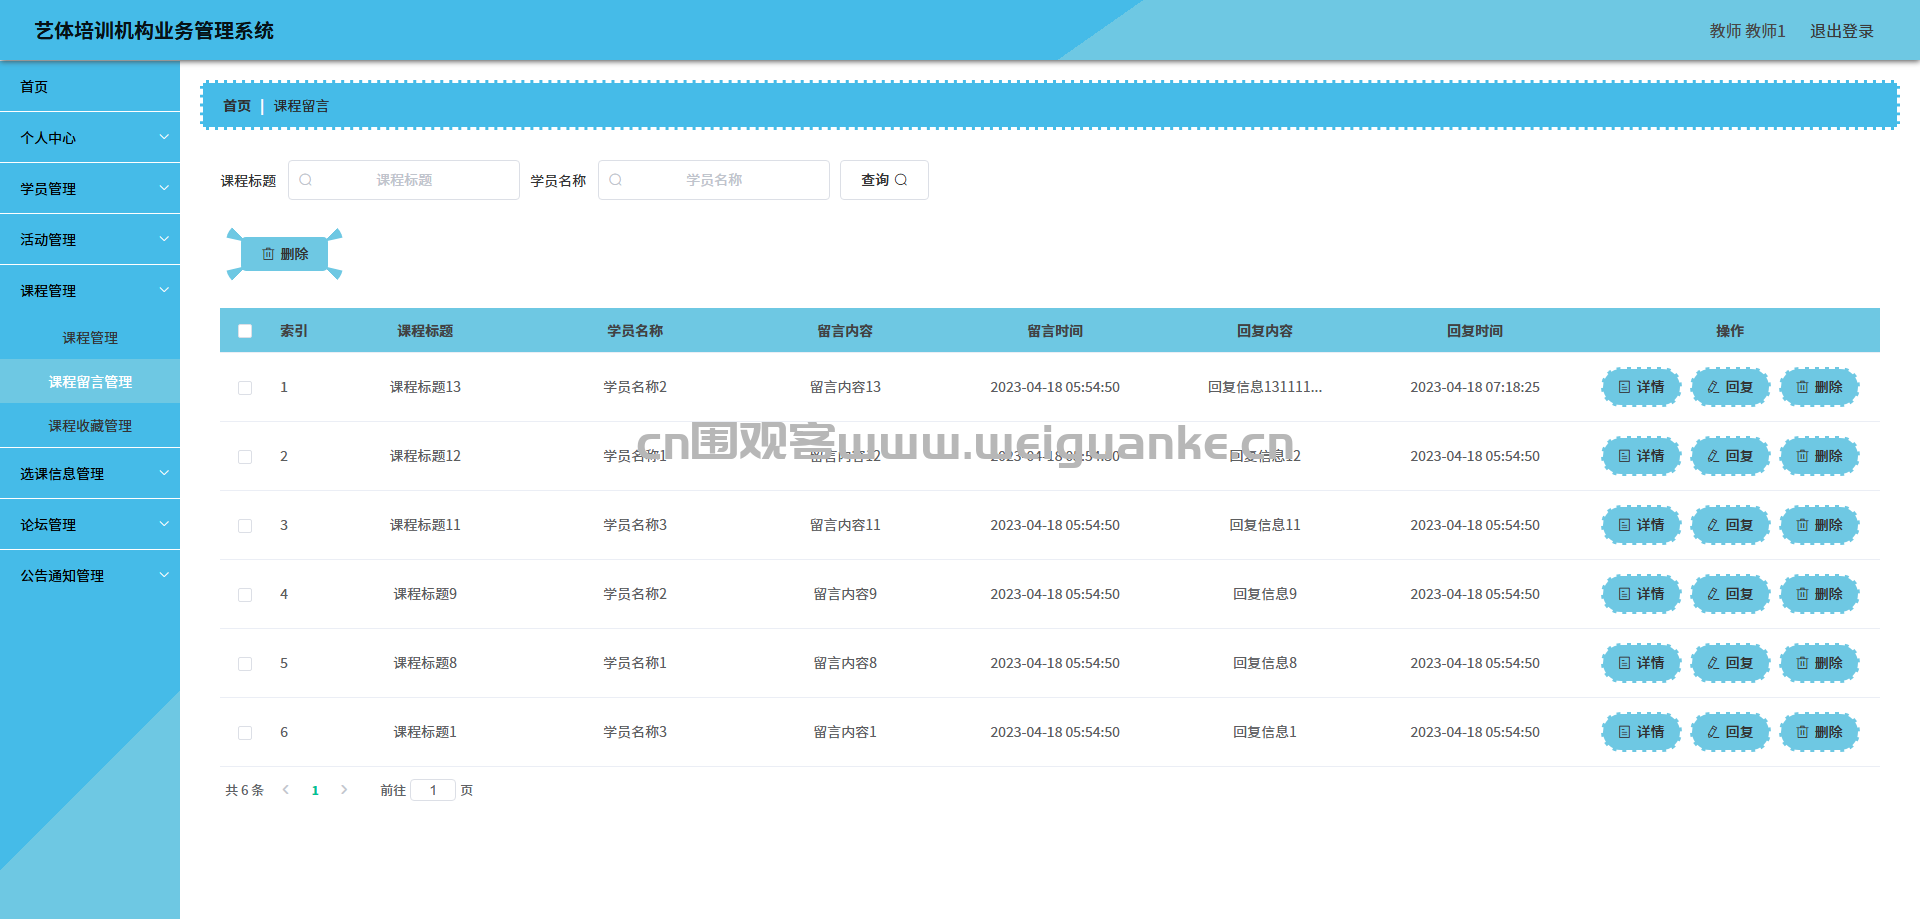This screenshot has width=1920, height=919.
Task: Select page 1 in pagination
Action: pyautogui.click(x=315, y=790)
